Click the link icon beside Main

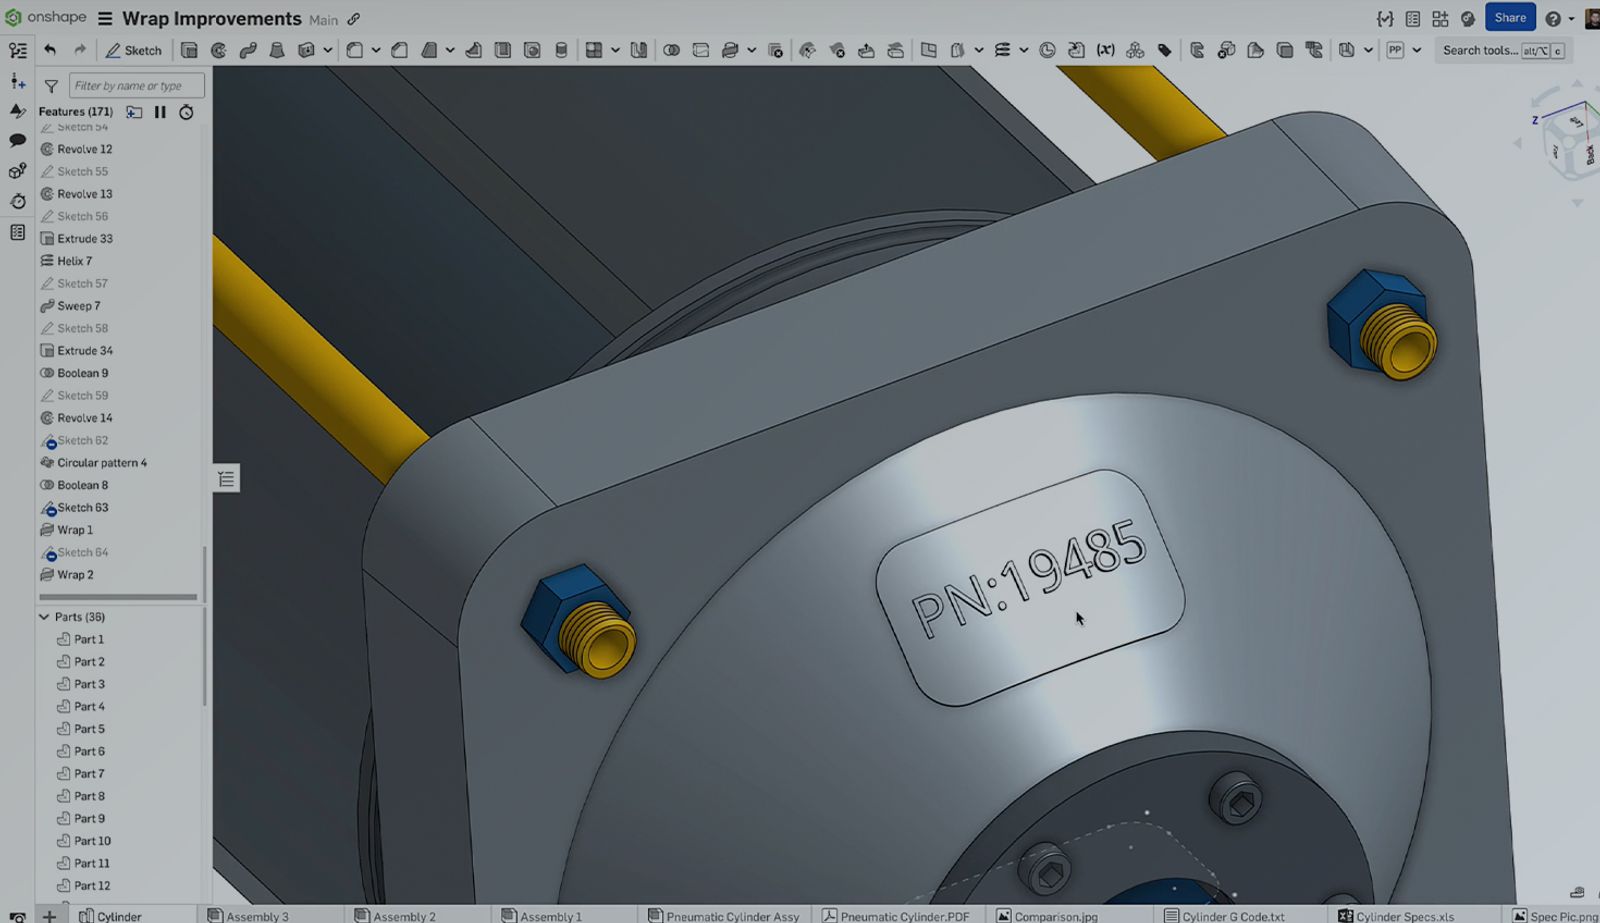[354, 19]
